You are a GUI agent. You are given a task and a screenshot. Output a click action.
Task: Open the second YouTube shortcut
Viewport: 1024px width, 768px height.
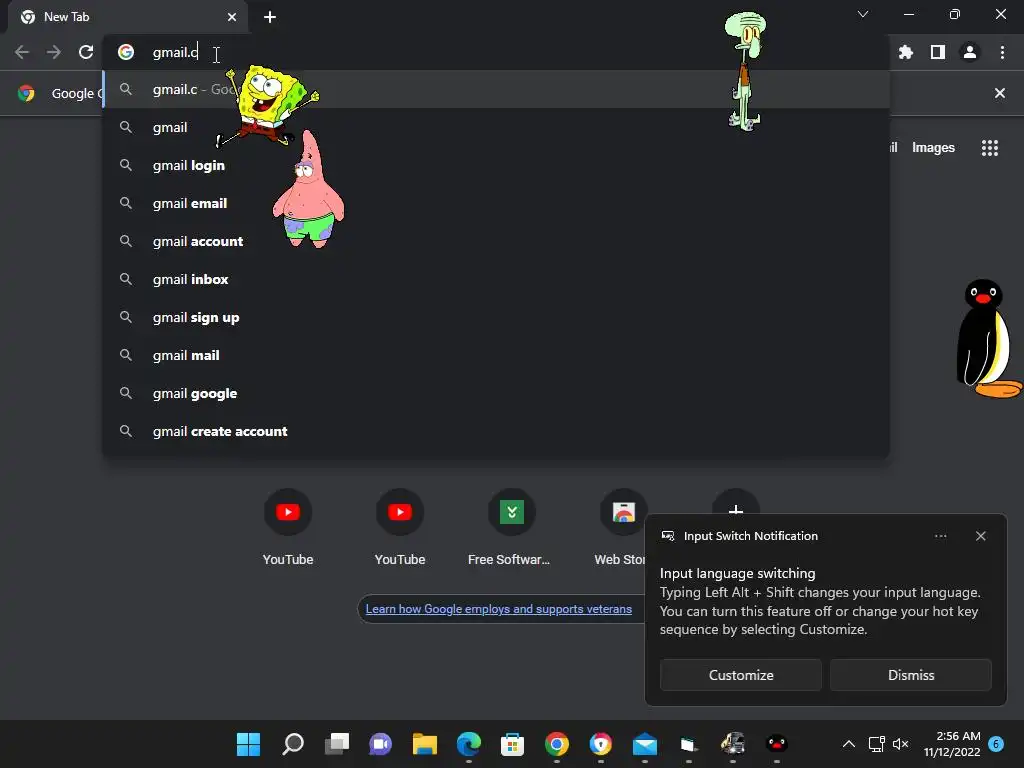(400, 526)
